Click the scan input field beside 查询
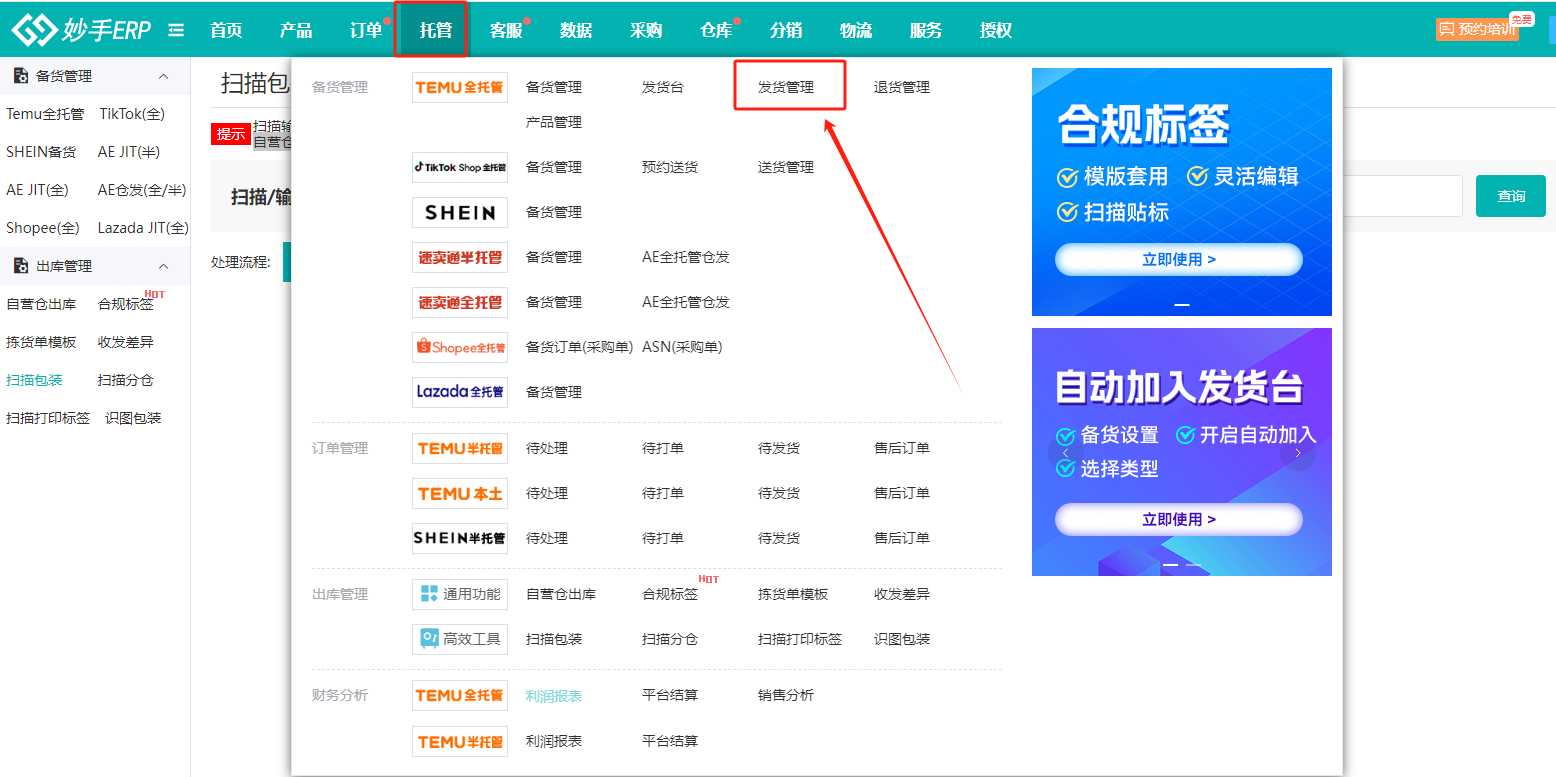 click(1403, 196)
